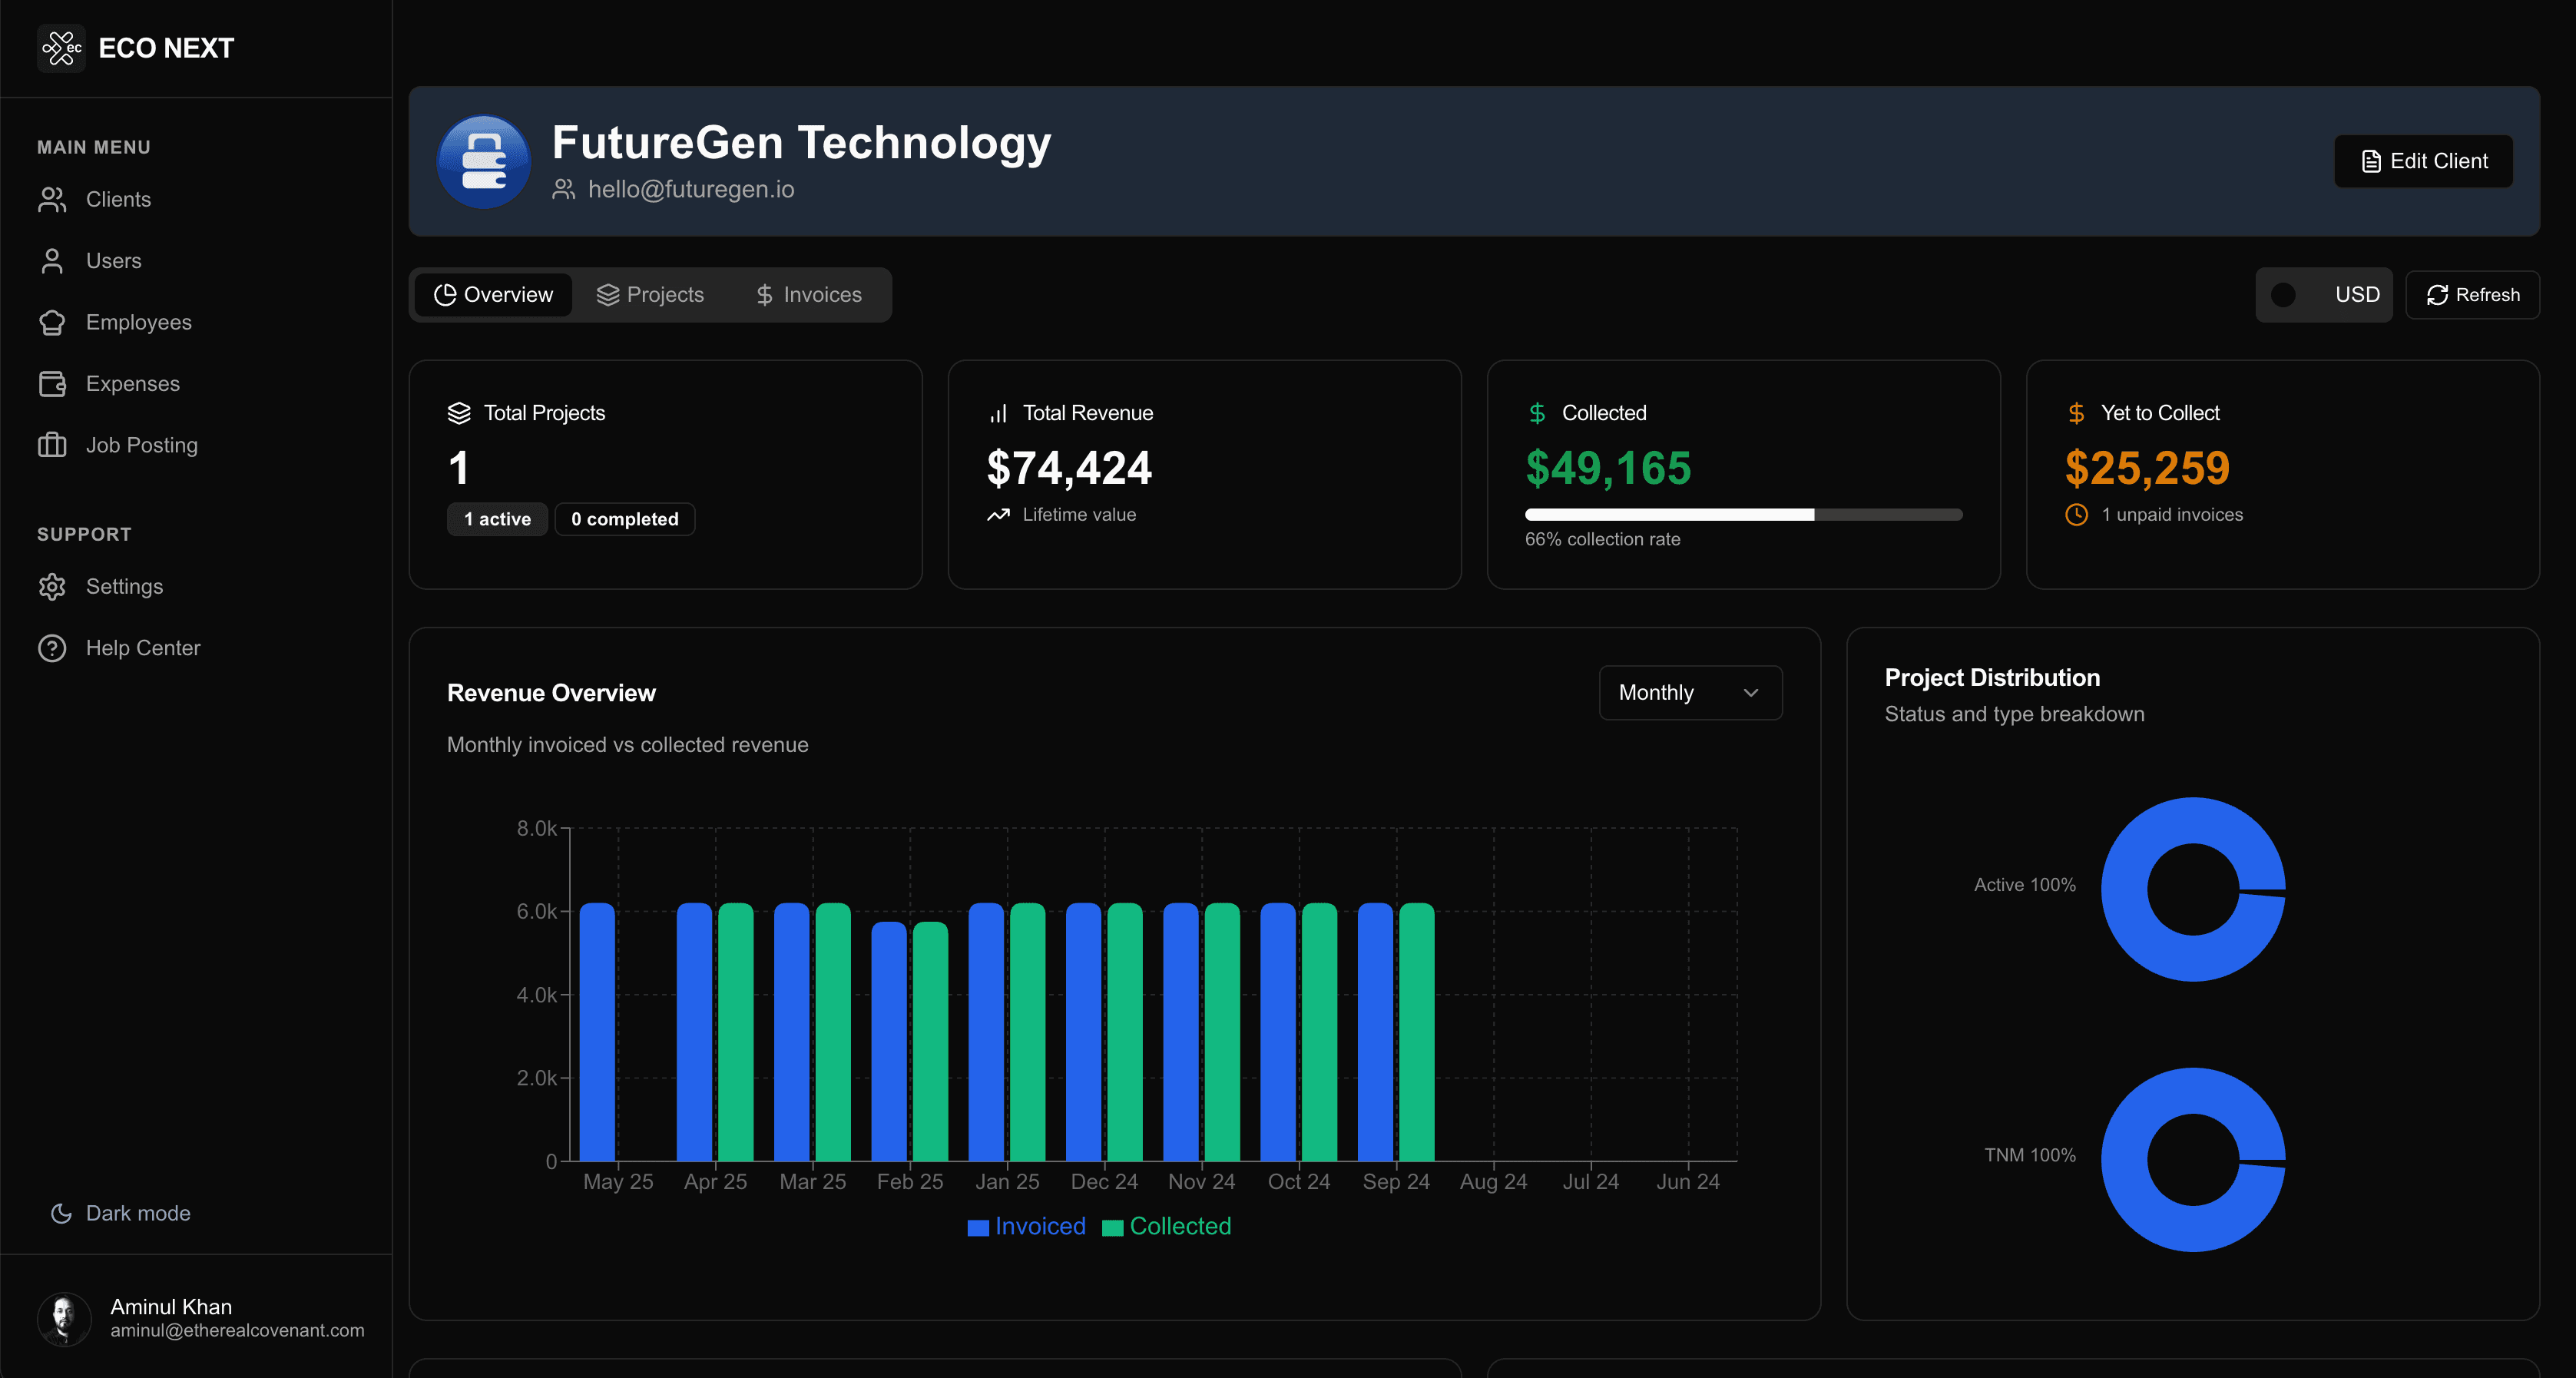Click the Job Posting briefcase icon
2576x1378 pixels.
[x=52, y=445]
